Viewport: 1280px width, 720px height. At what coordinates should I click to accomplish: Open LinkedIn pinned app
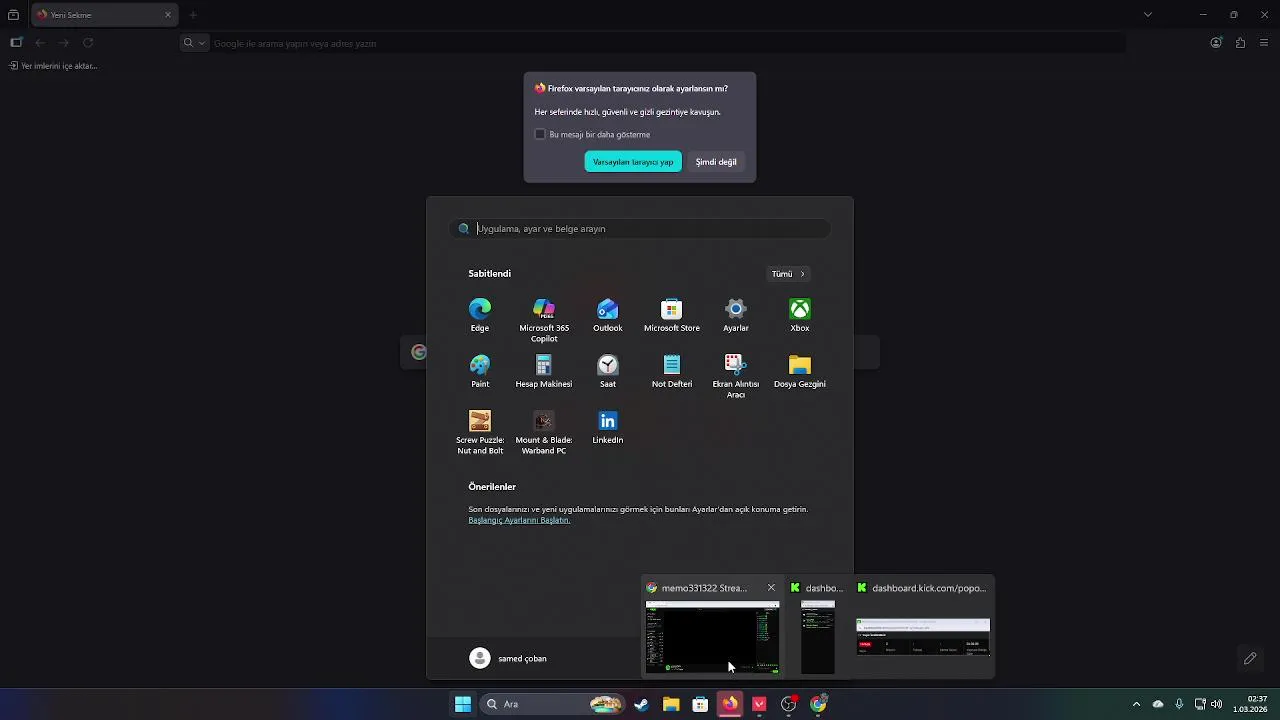click(x=608, y=427)
